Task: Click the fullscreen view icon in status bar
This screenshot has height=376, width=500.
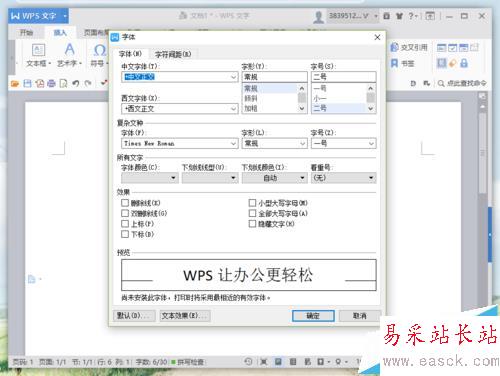Action: 264,362
